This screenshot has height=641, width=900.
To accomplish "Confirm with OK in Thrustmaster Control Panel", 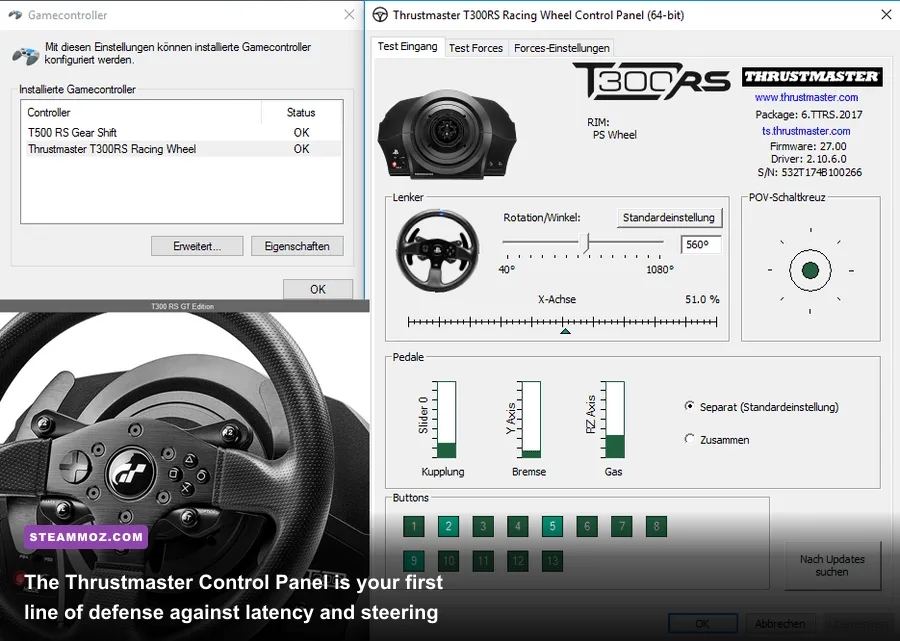I will pyautogui.click(x=703, y=623).
